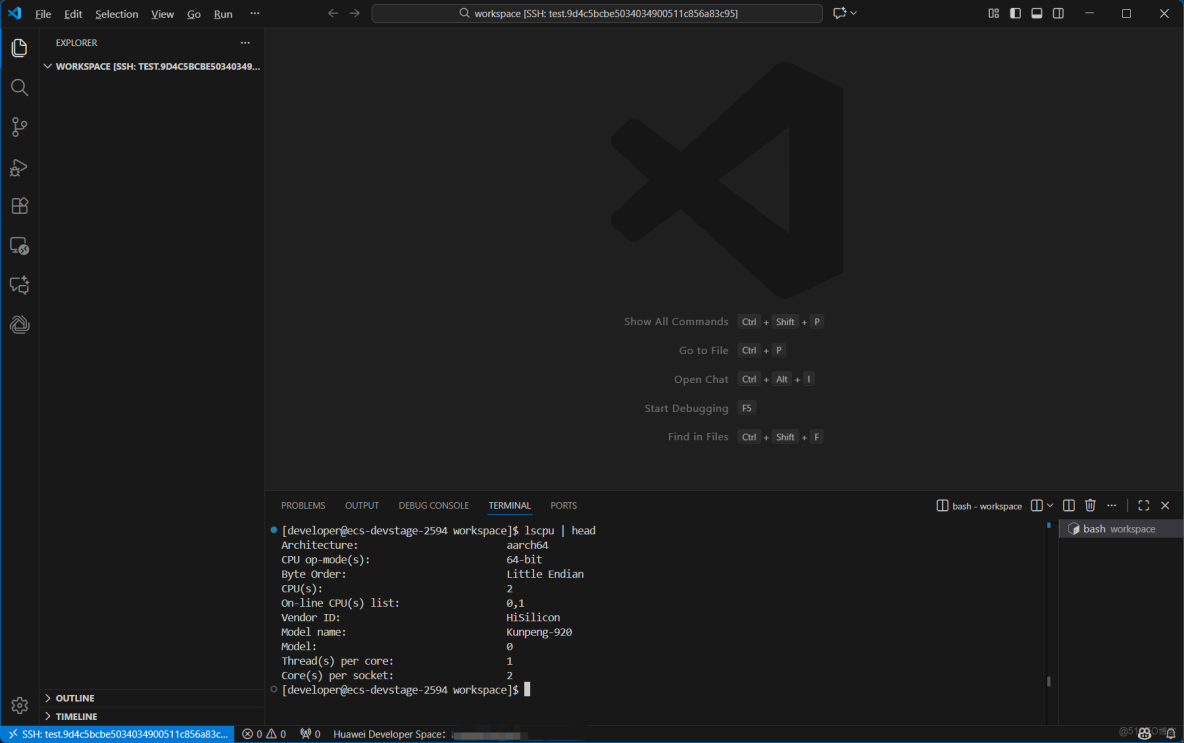Open Explorer views and more actions ellipsis
Image resolution: width=1184 pixels, height=743 pixels.
(245, 43)
